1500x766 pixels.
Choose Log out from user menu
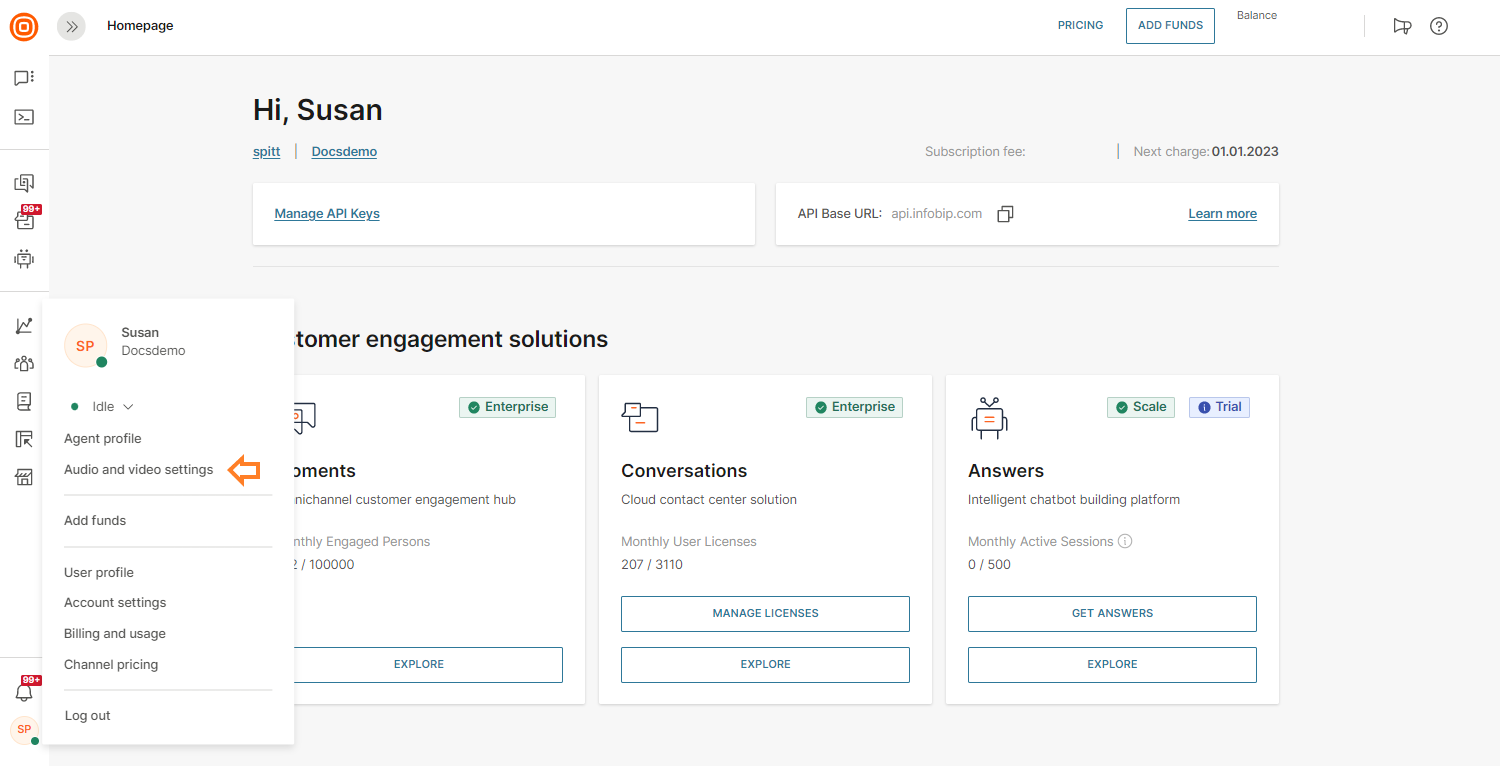[x=88, y=716]
